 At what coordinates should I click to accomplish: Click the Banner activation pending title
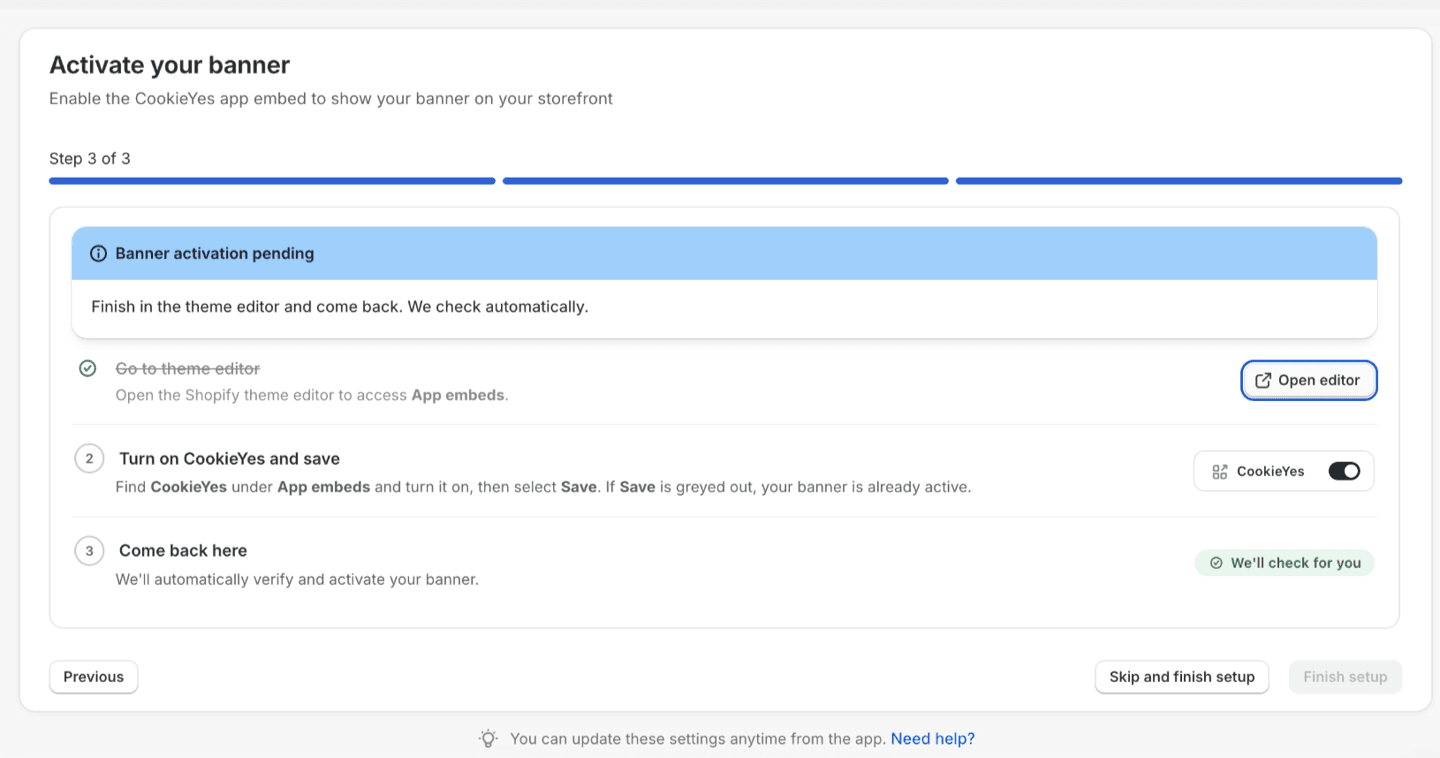tap(215, 254)
